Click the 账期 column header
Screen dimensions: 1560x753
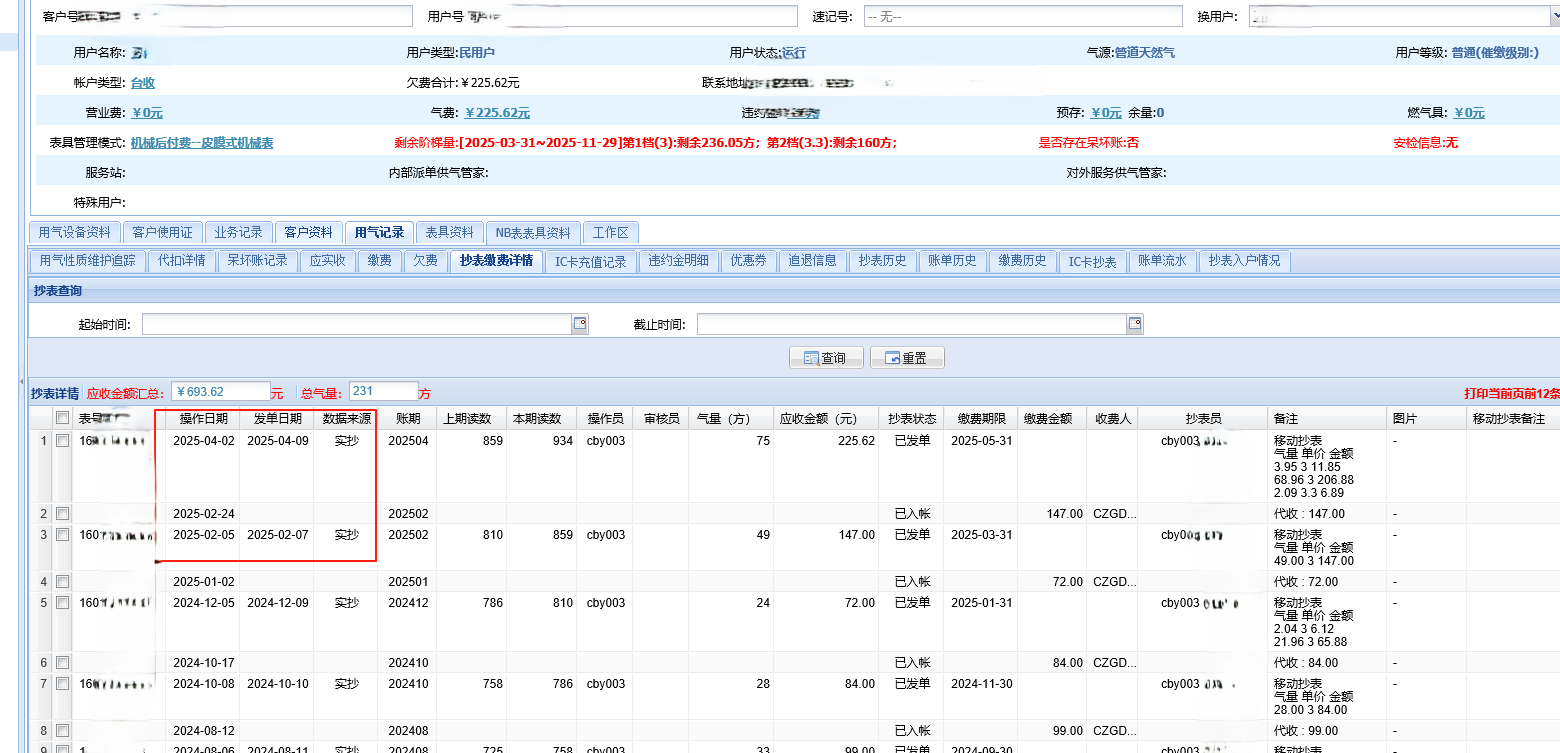point(408,419)
